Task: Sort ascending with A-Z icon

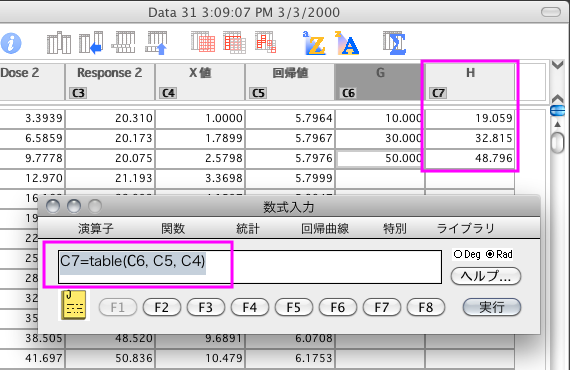Action: click(x=314, y=43)
